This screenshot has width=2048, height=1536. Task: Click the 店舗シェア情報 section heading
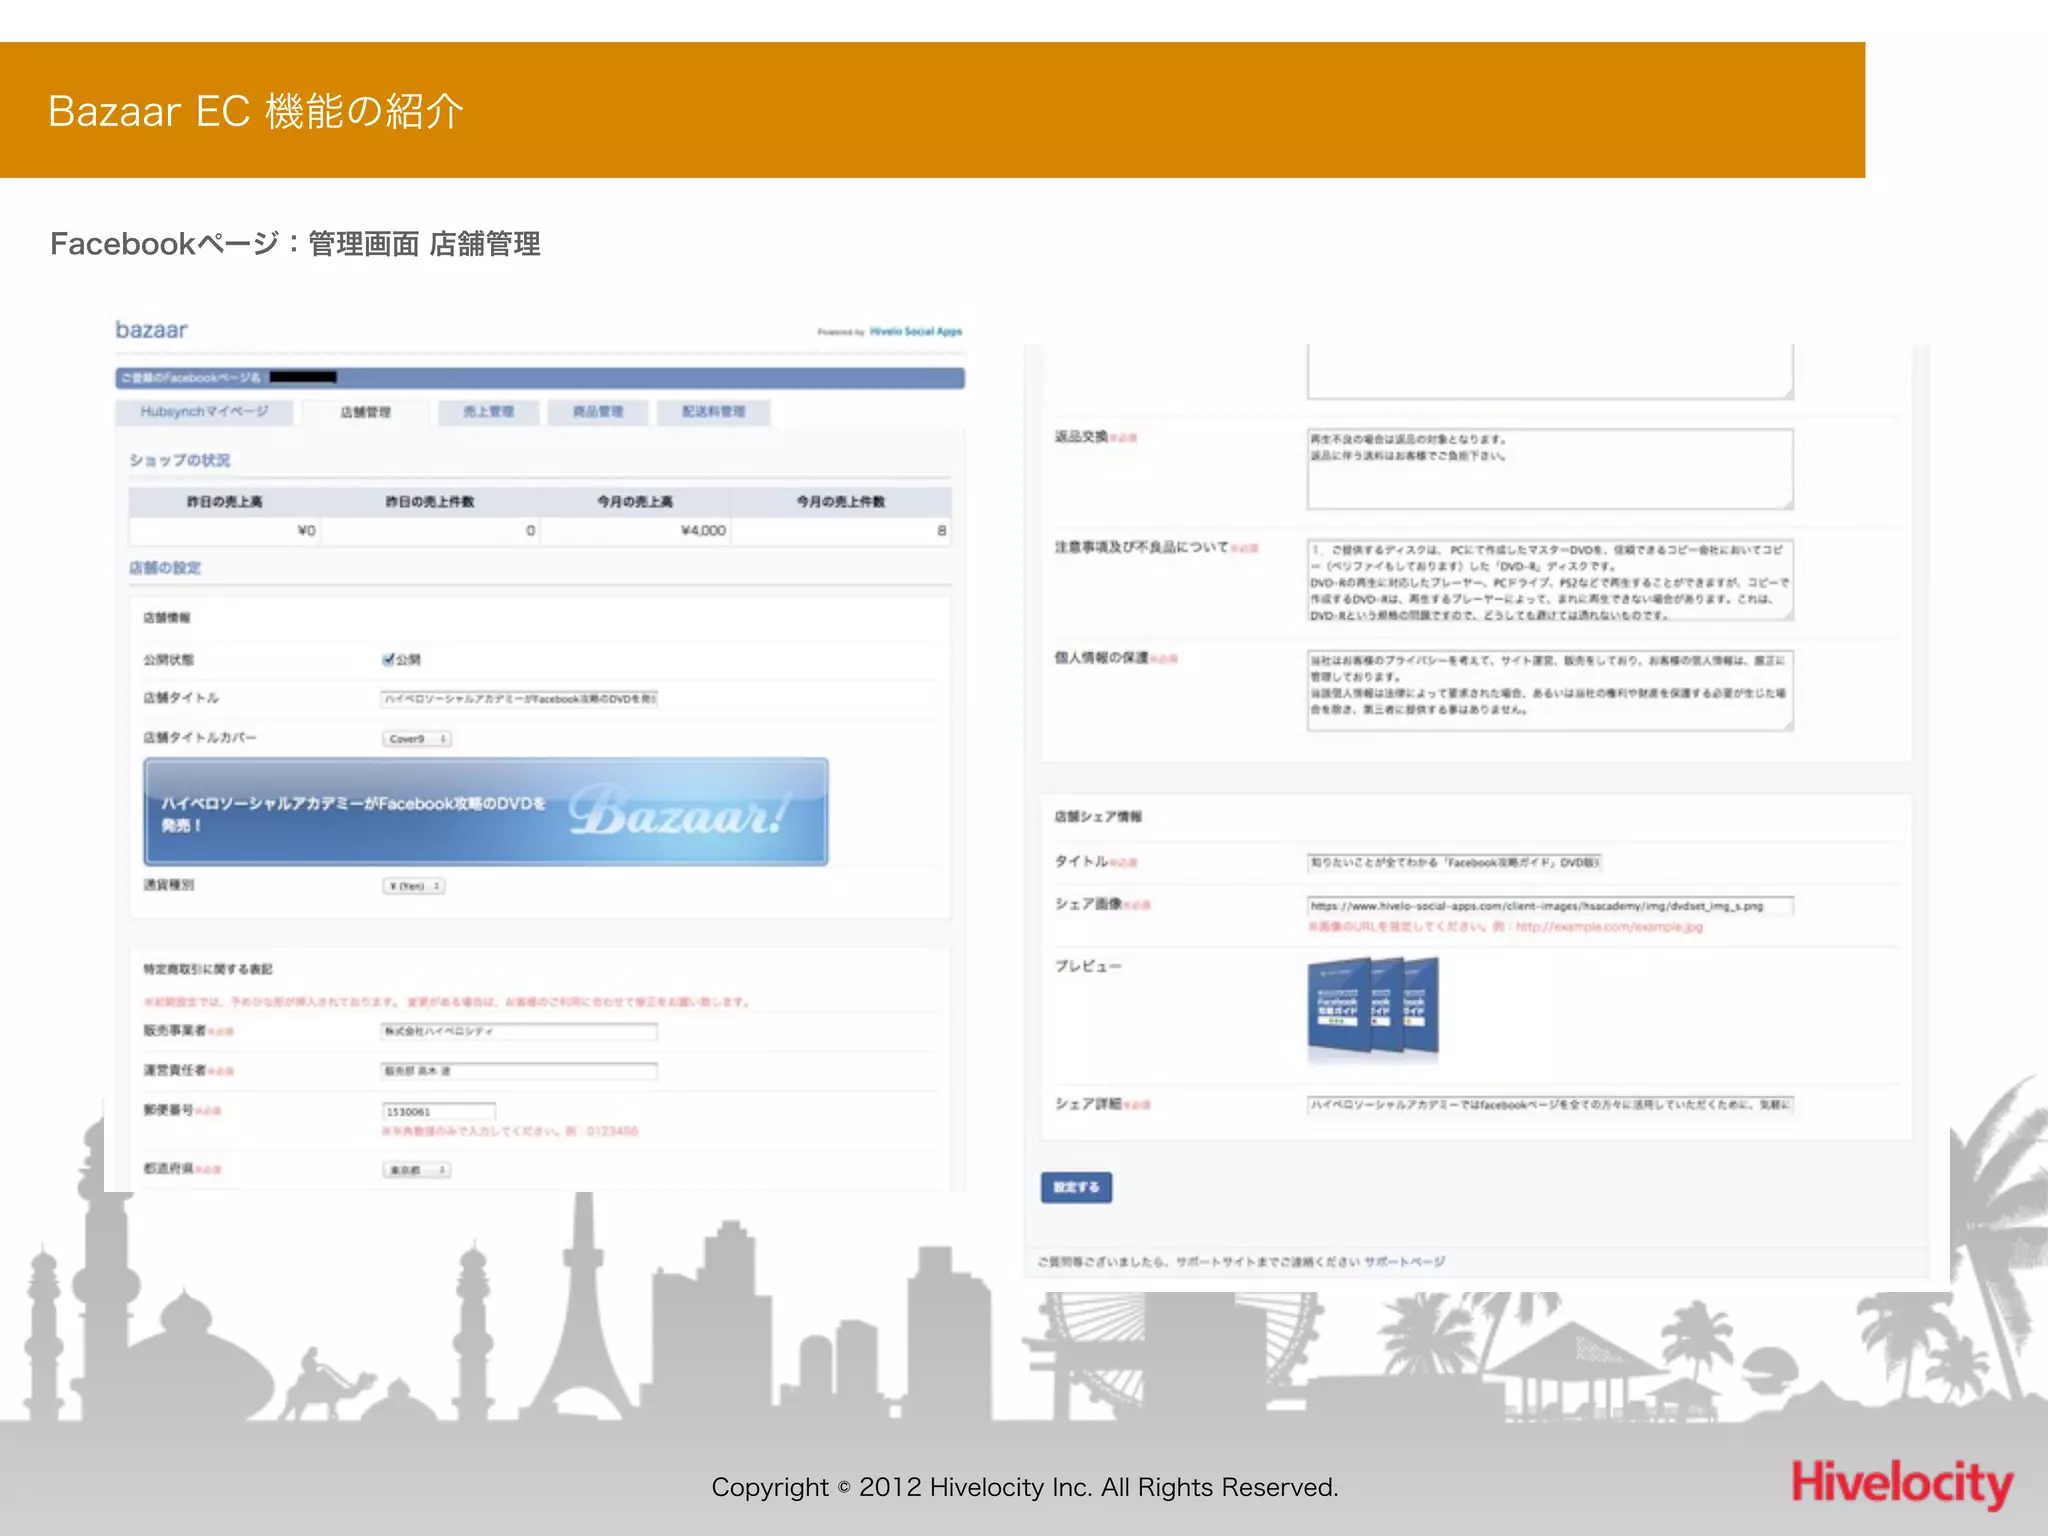1098,817
